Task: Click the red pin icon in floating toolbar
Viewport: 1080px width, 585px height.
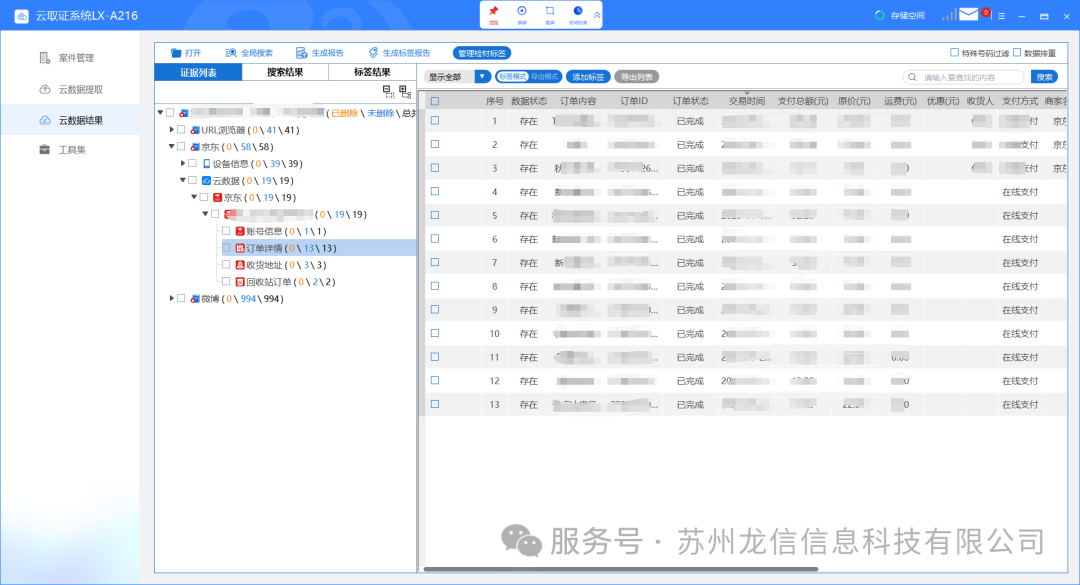Action: (493, 11)
